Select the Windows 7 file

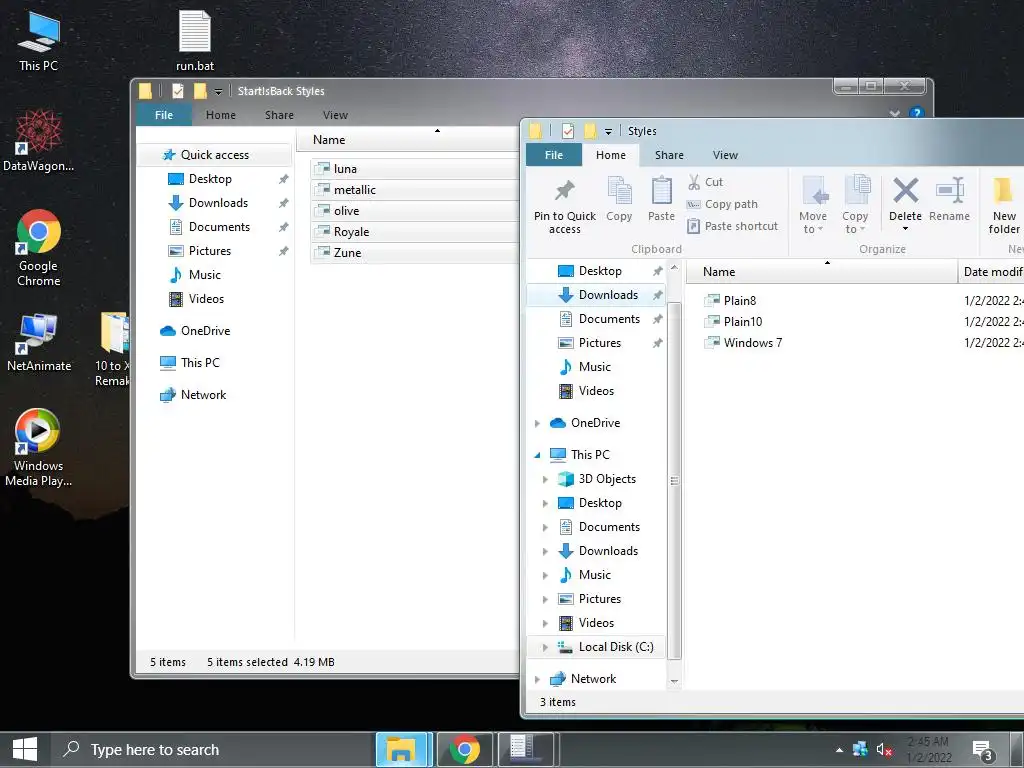752,343
